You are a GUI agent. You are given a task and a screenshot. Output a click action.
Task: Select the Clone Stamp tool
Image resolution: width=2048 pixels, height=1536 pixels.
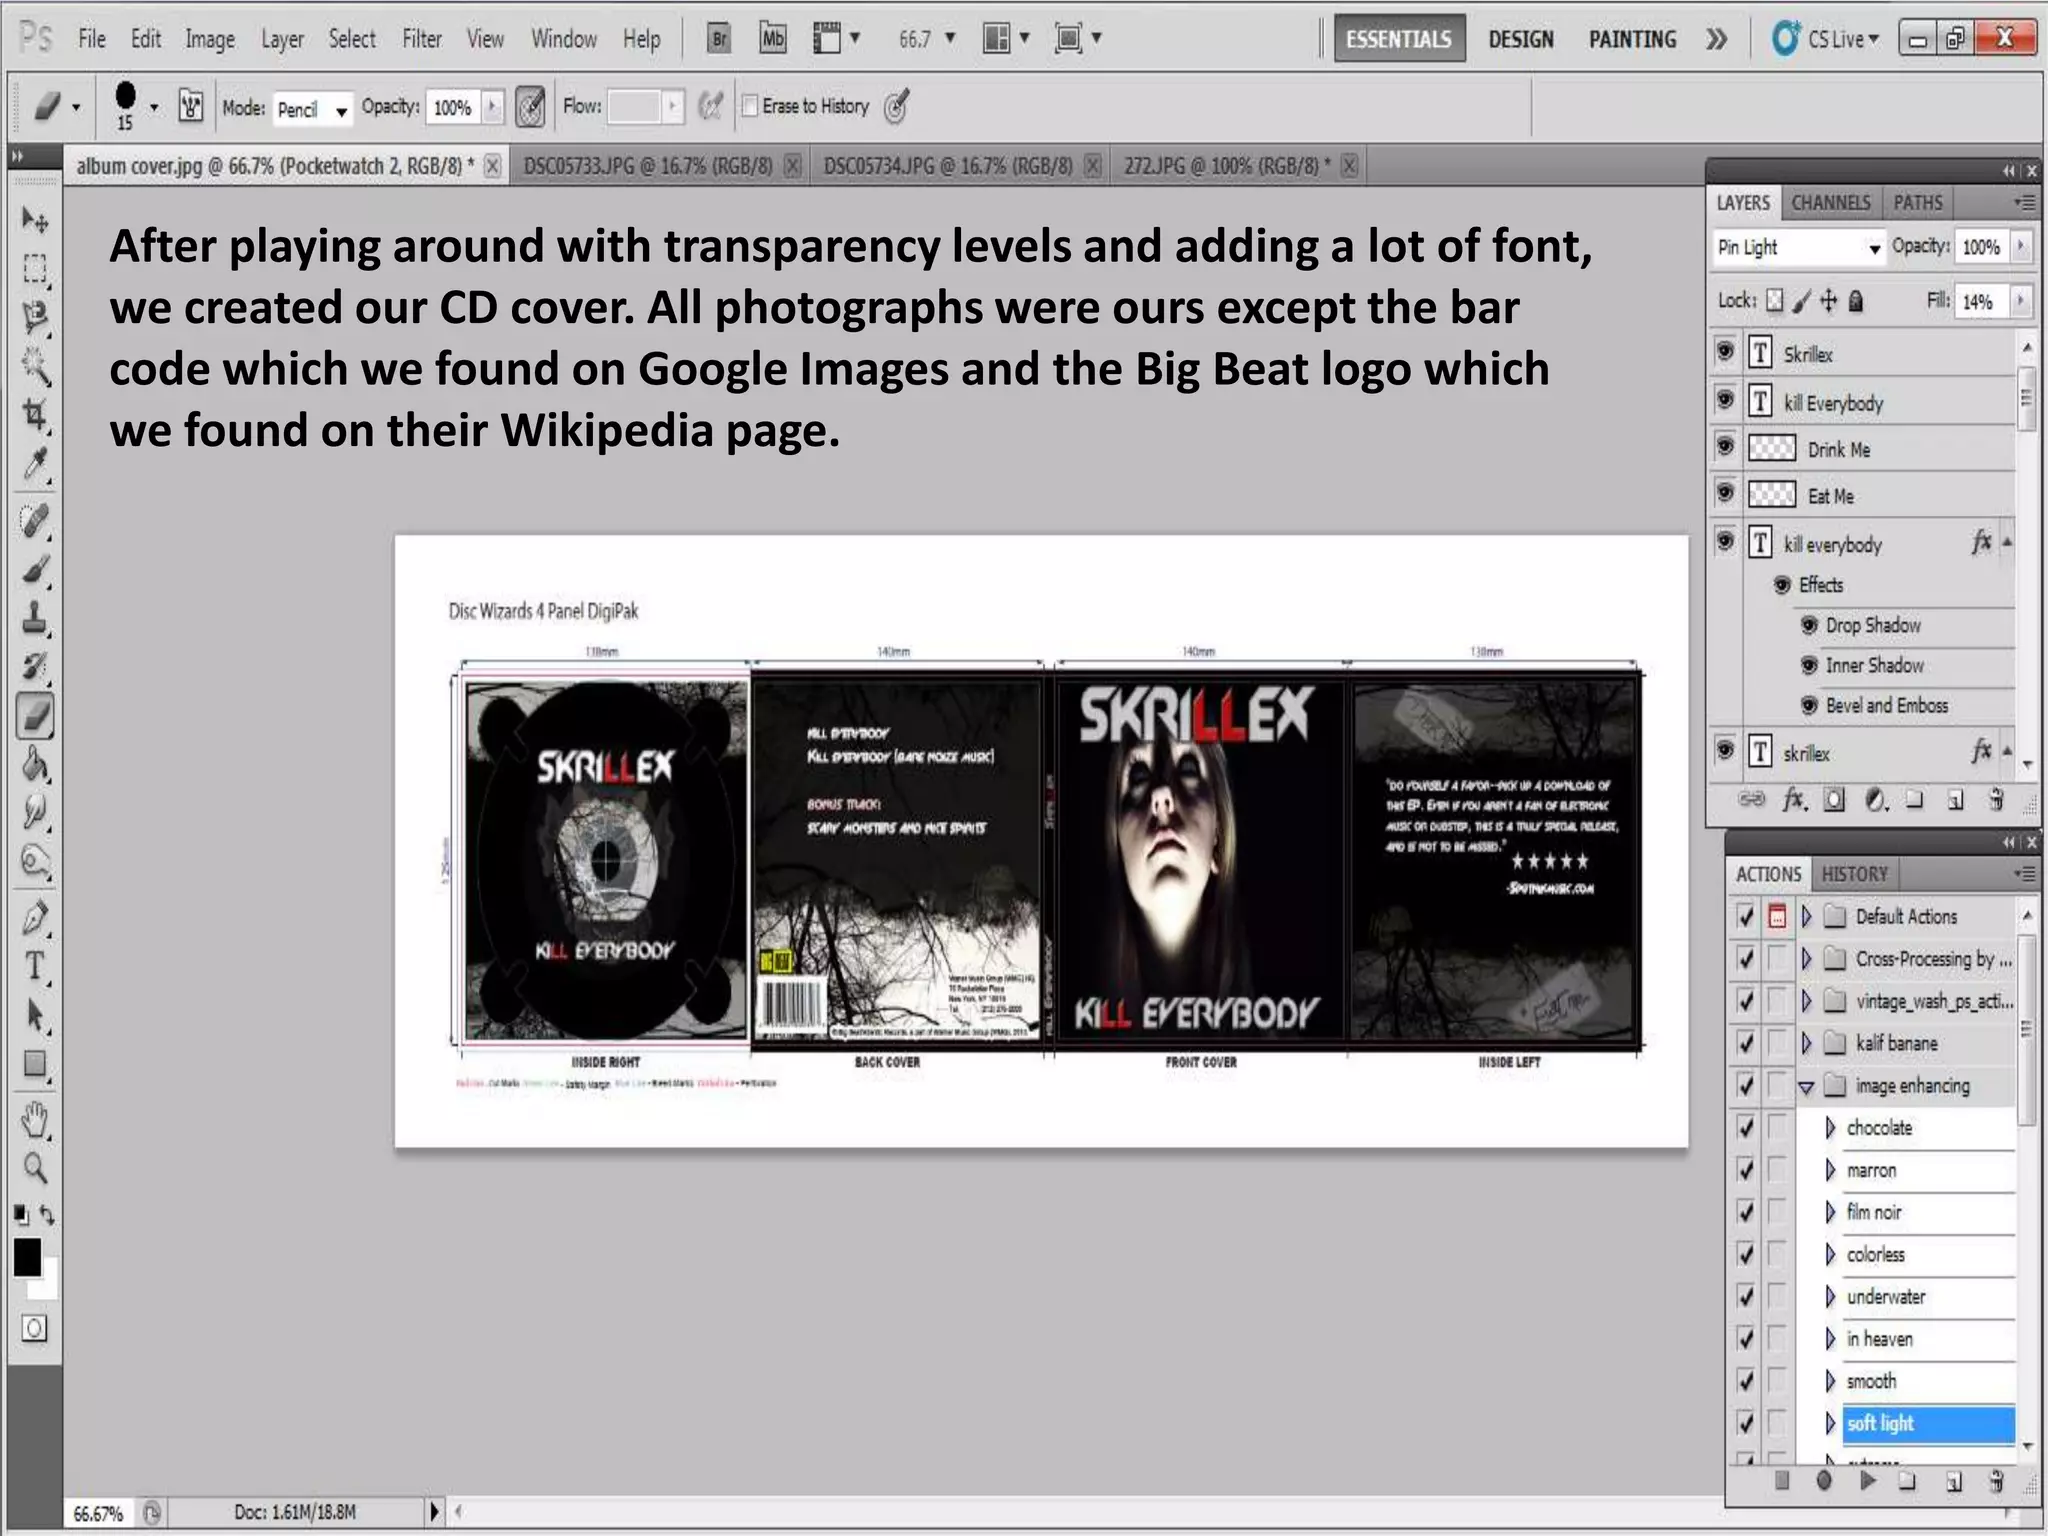pyautogui.click(x=35, y=618)
